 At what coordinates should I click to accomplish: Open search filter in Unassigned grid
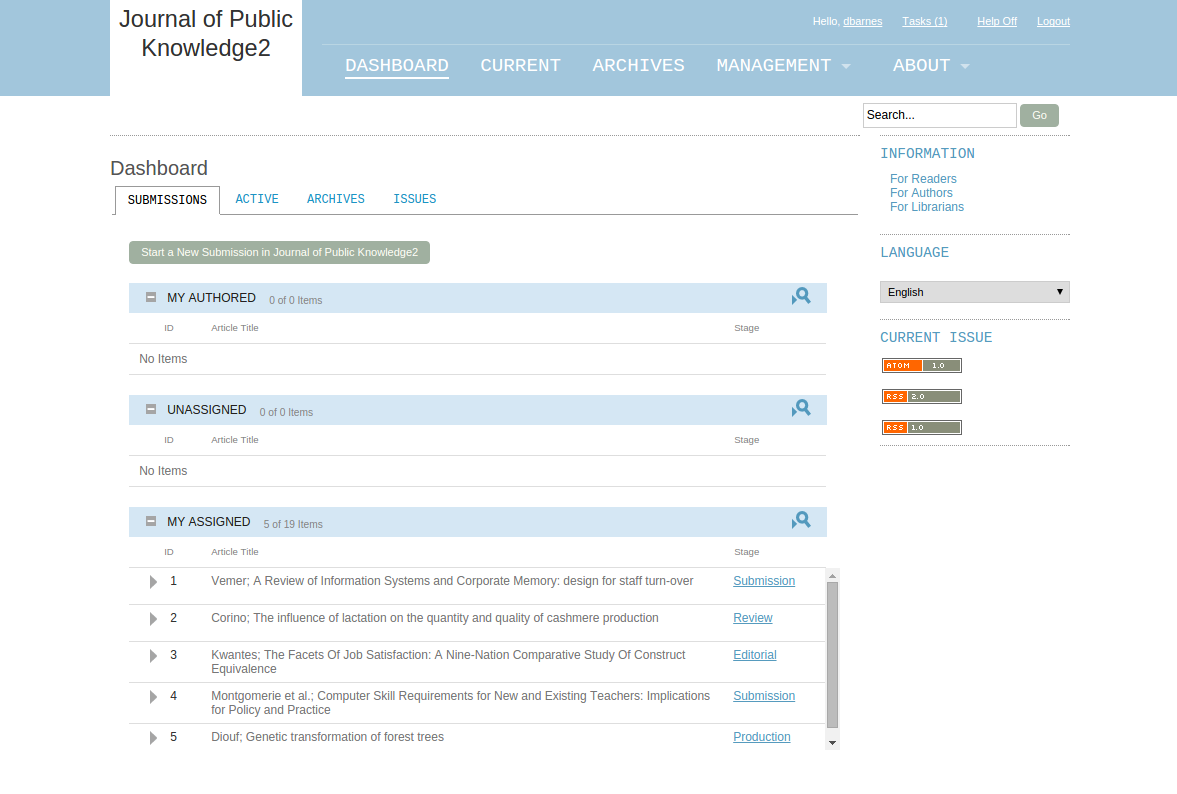pos(801,409)
